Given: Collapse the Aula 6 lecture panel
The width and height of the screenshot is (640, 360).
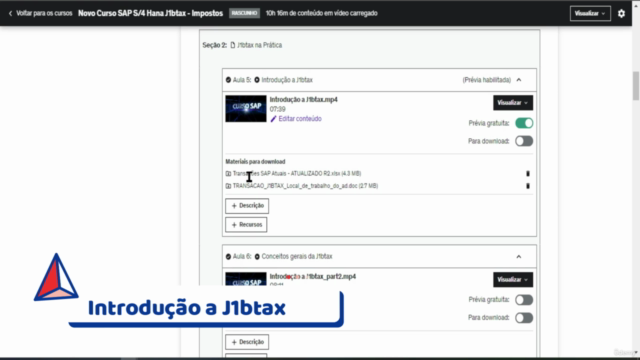Looking at the screenshot, I should tap(519, 256).
